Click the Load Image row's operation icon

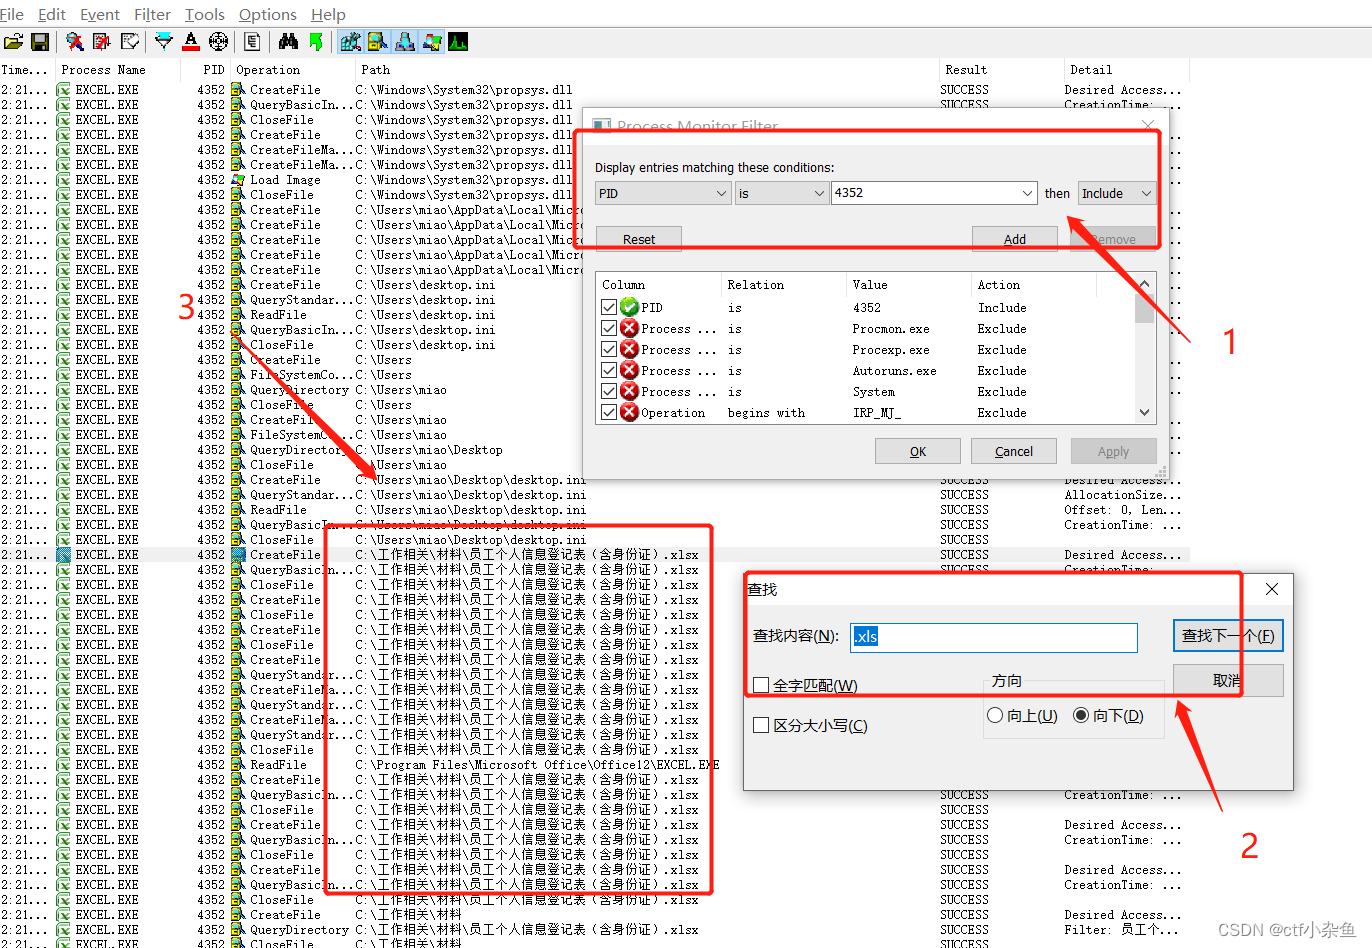point(238,180)
